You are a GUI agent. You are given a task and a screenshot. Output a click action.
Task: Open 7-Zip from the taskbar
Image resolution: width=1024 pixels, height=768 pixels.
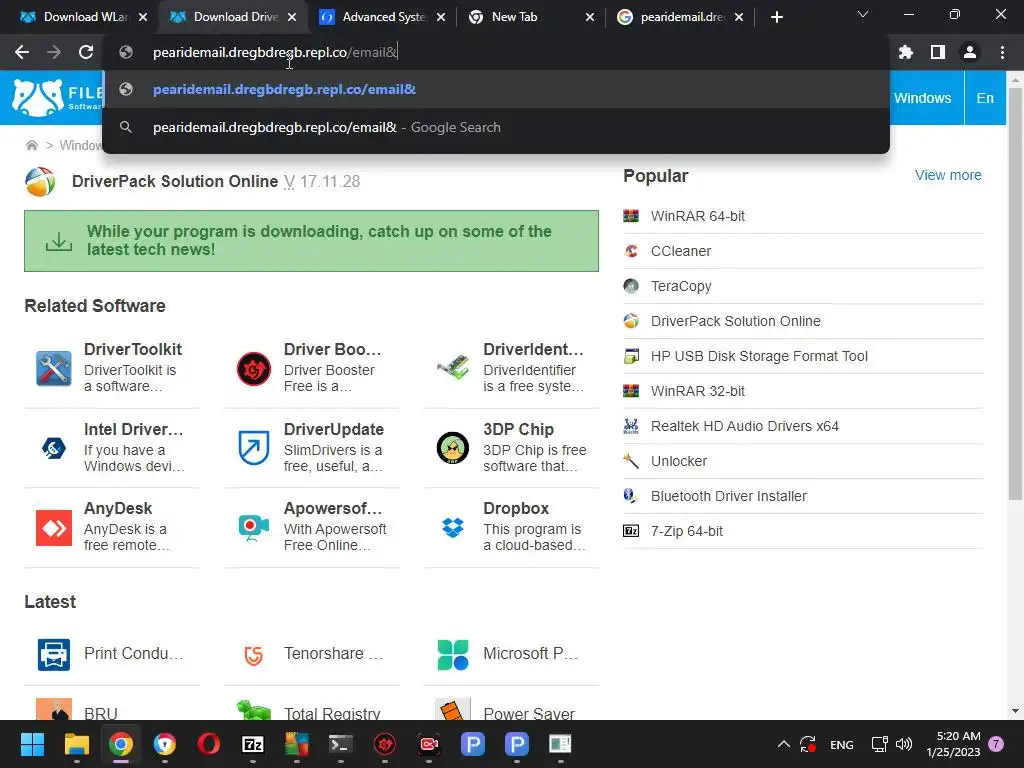tap(253, 744)
